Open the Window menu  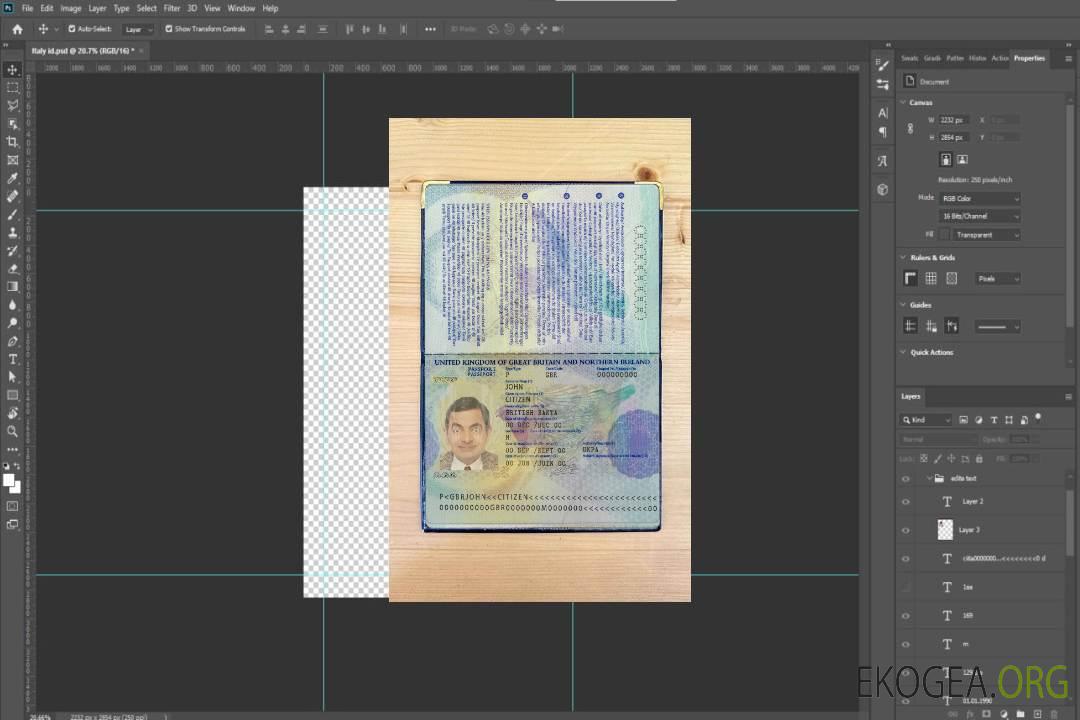241,8
